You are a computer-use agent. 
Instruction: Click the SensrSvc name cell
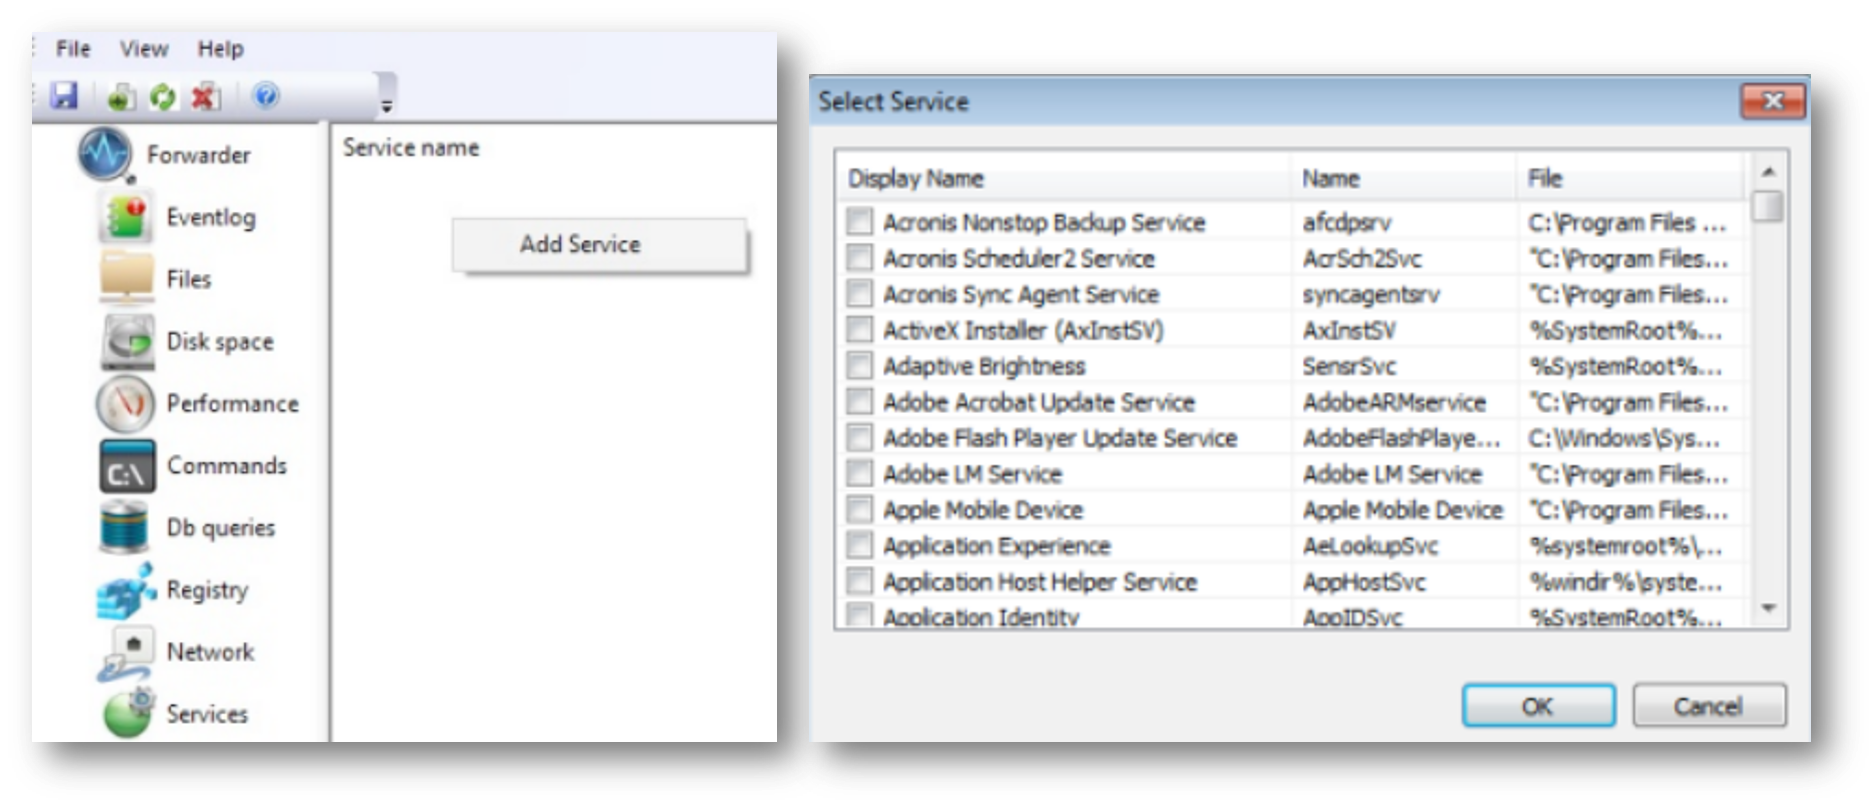1349,366
